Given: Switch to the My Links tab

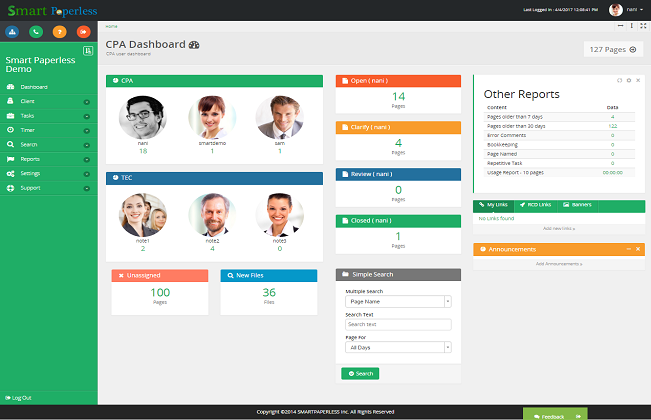Looking at the screenshot, I should point(493,205).
